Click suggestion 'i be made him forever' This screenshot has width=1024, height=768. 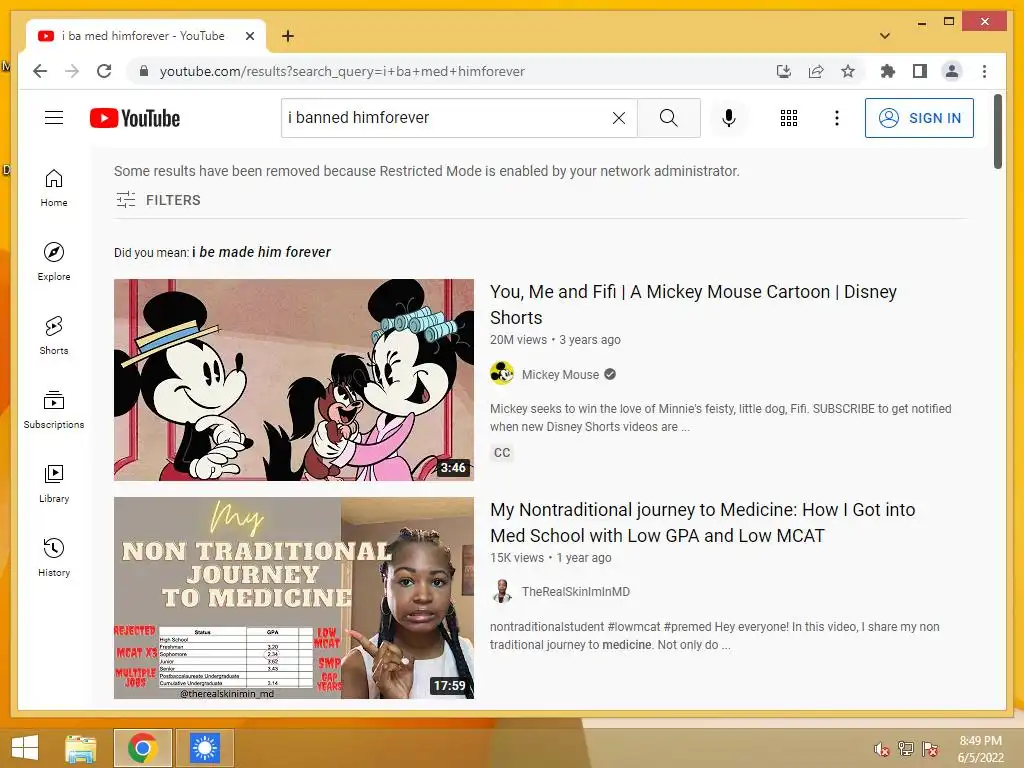click(261, 252)
